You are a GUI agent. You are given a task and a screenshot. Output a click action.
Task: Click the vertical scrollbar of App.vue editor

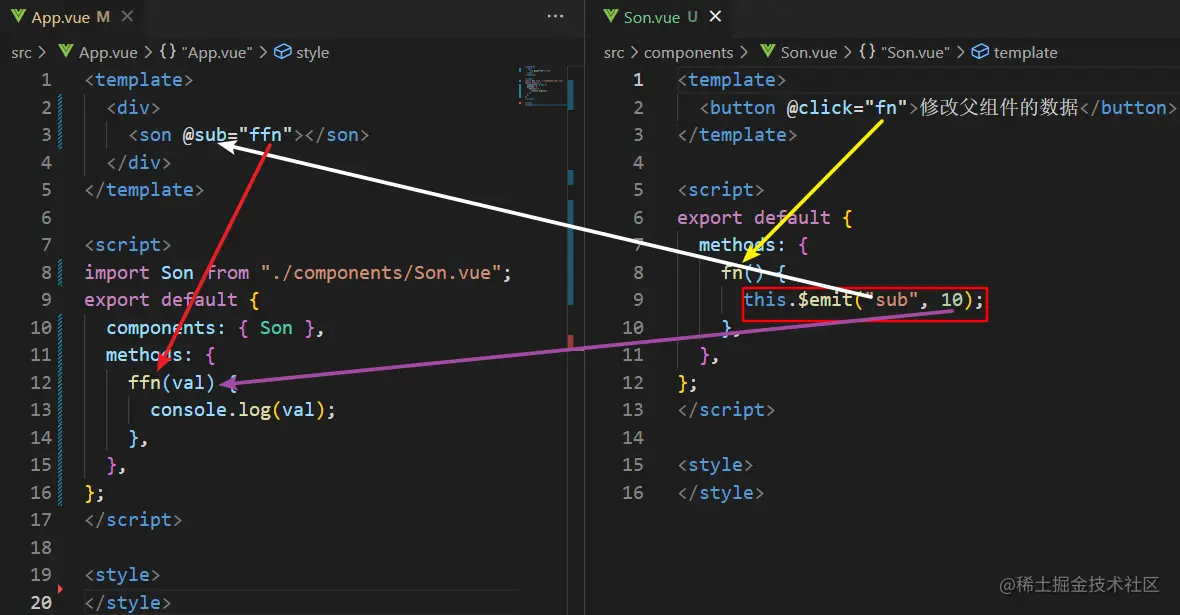(570, 339)
